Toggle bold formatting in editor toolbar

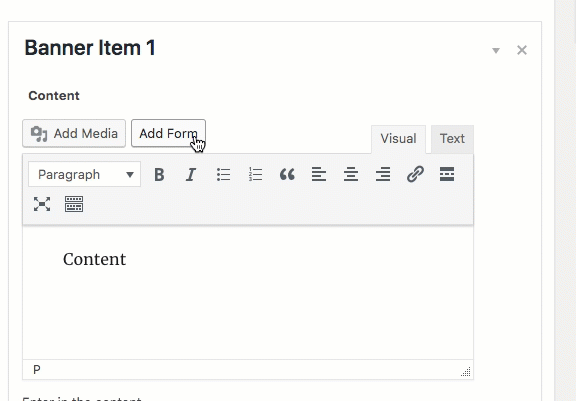click(x=159, y=174)
